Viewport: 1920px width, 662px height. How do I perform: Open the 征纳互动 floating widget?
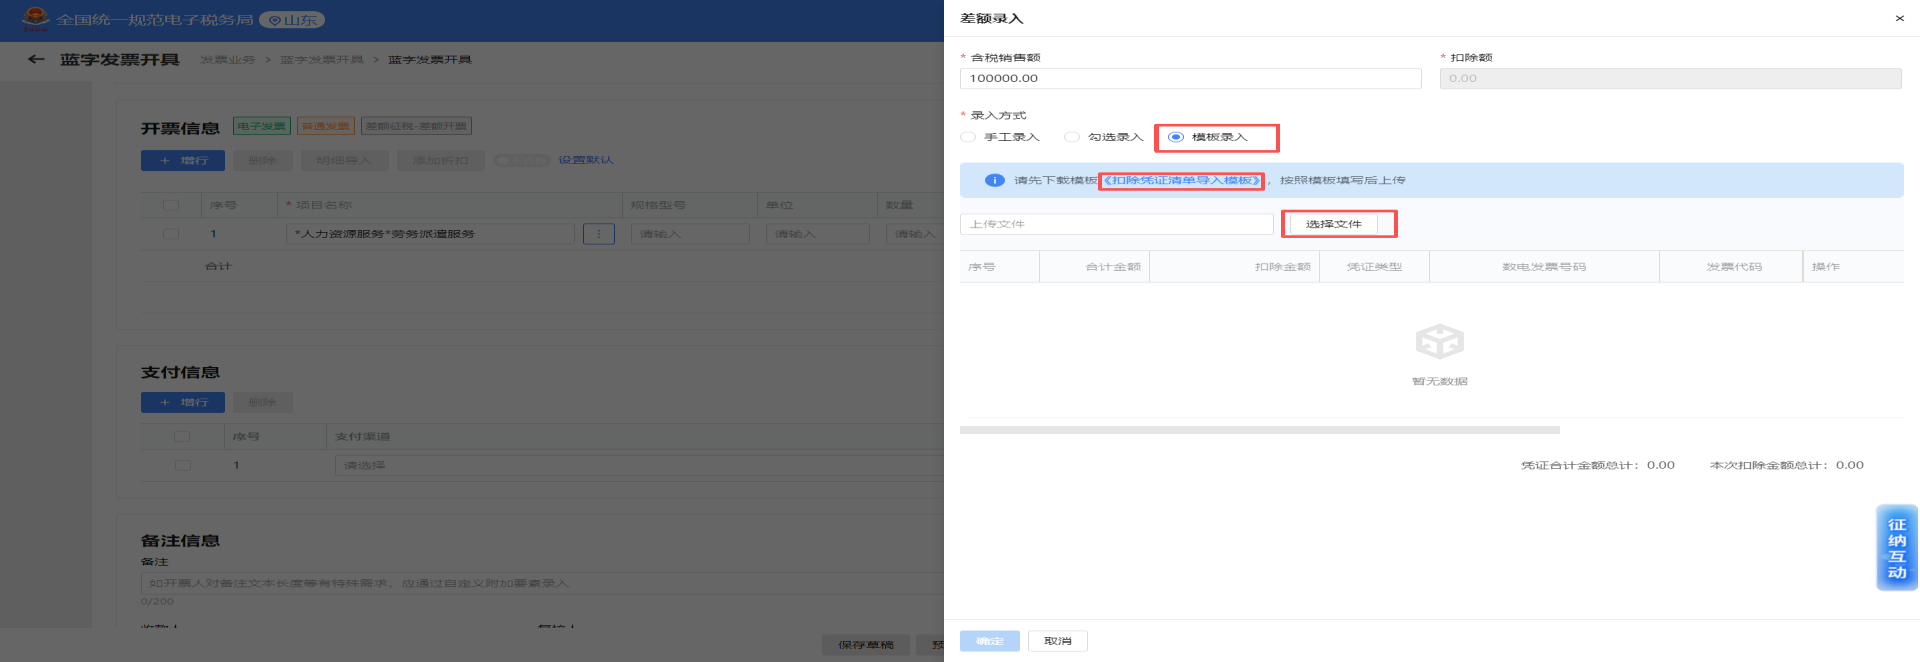(x=1896, y=547)
